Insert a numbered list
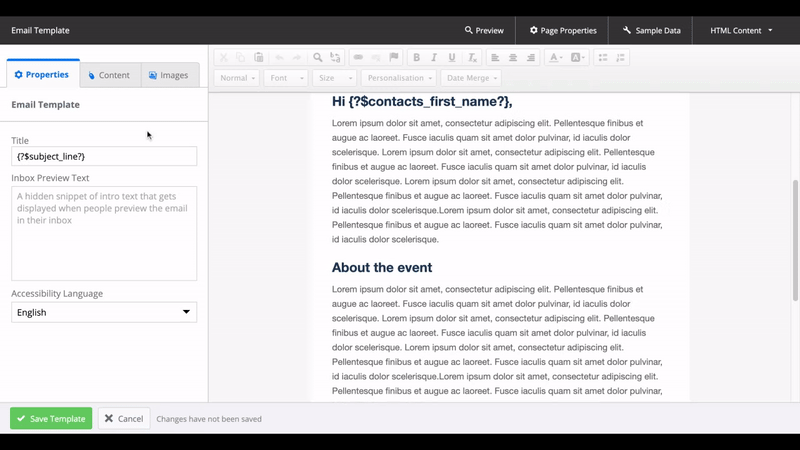Viewport: 800px width, 450px height. [620, 57]
